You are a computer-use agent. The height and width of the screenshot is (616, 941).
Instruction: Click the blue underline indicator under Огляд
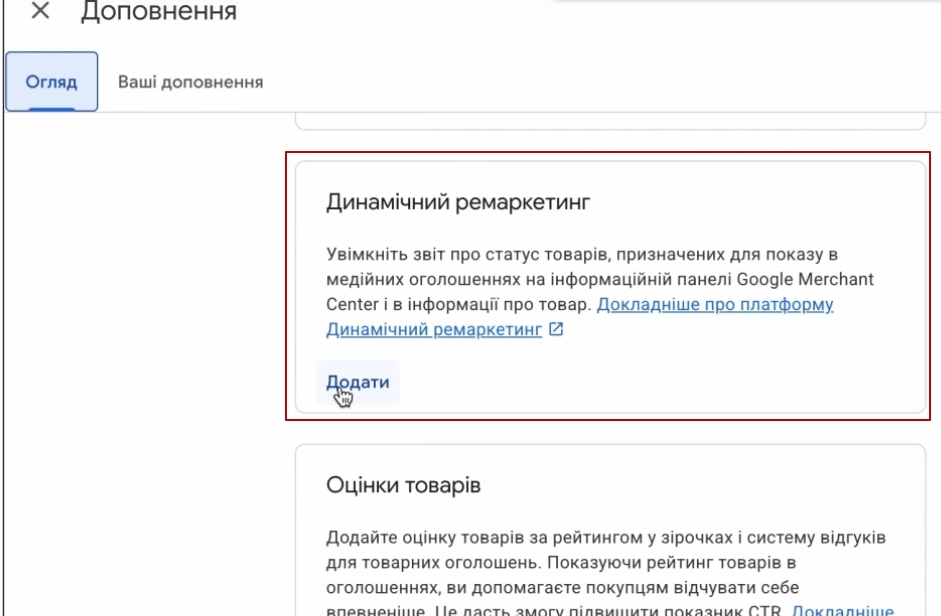click(x=52, y=110)
